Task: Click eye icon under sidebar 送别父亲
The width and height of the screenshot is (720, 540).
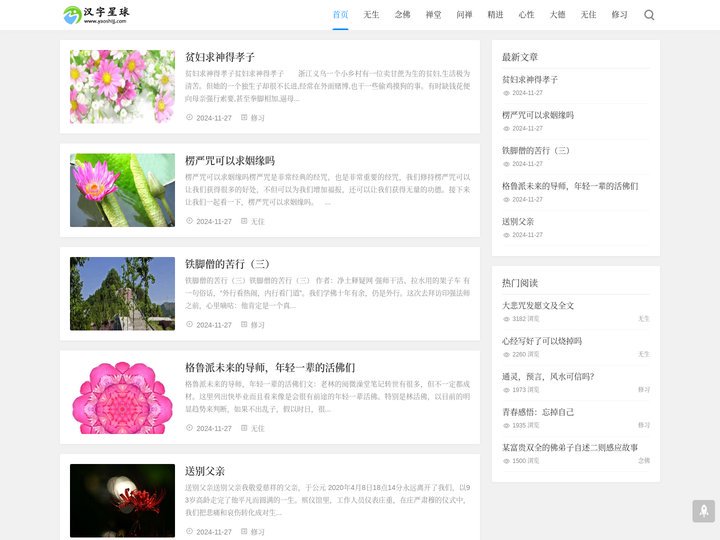Action: 506,235
